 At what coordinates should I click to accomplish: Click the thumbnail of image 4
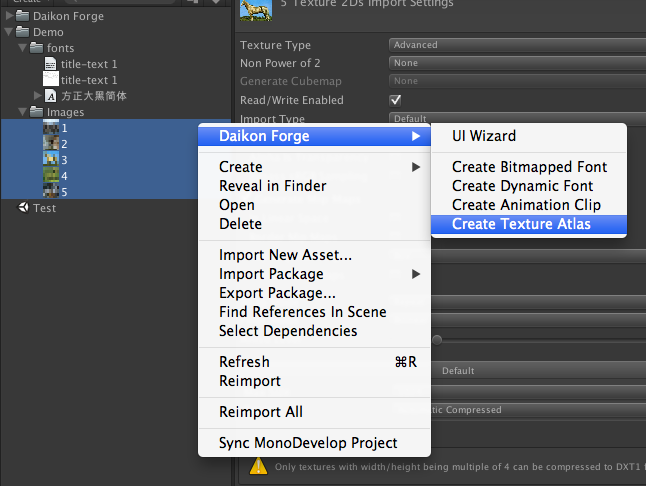click(x=51, y=175)
